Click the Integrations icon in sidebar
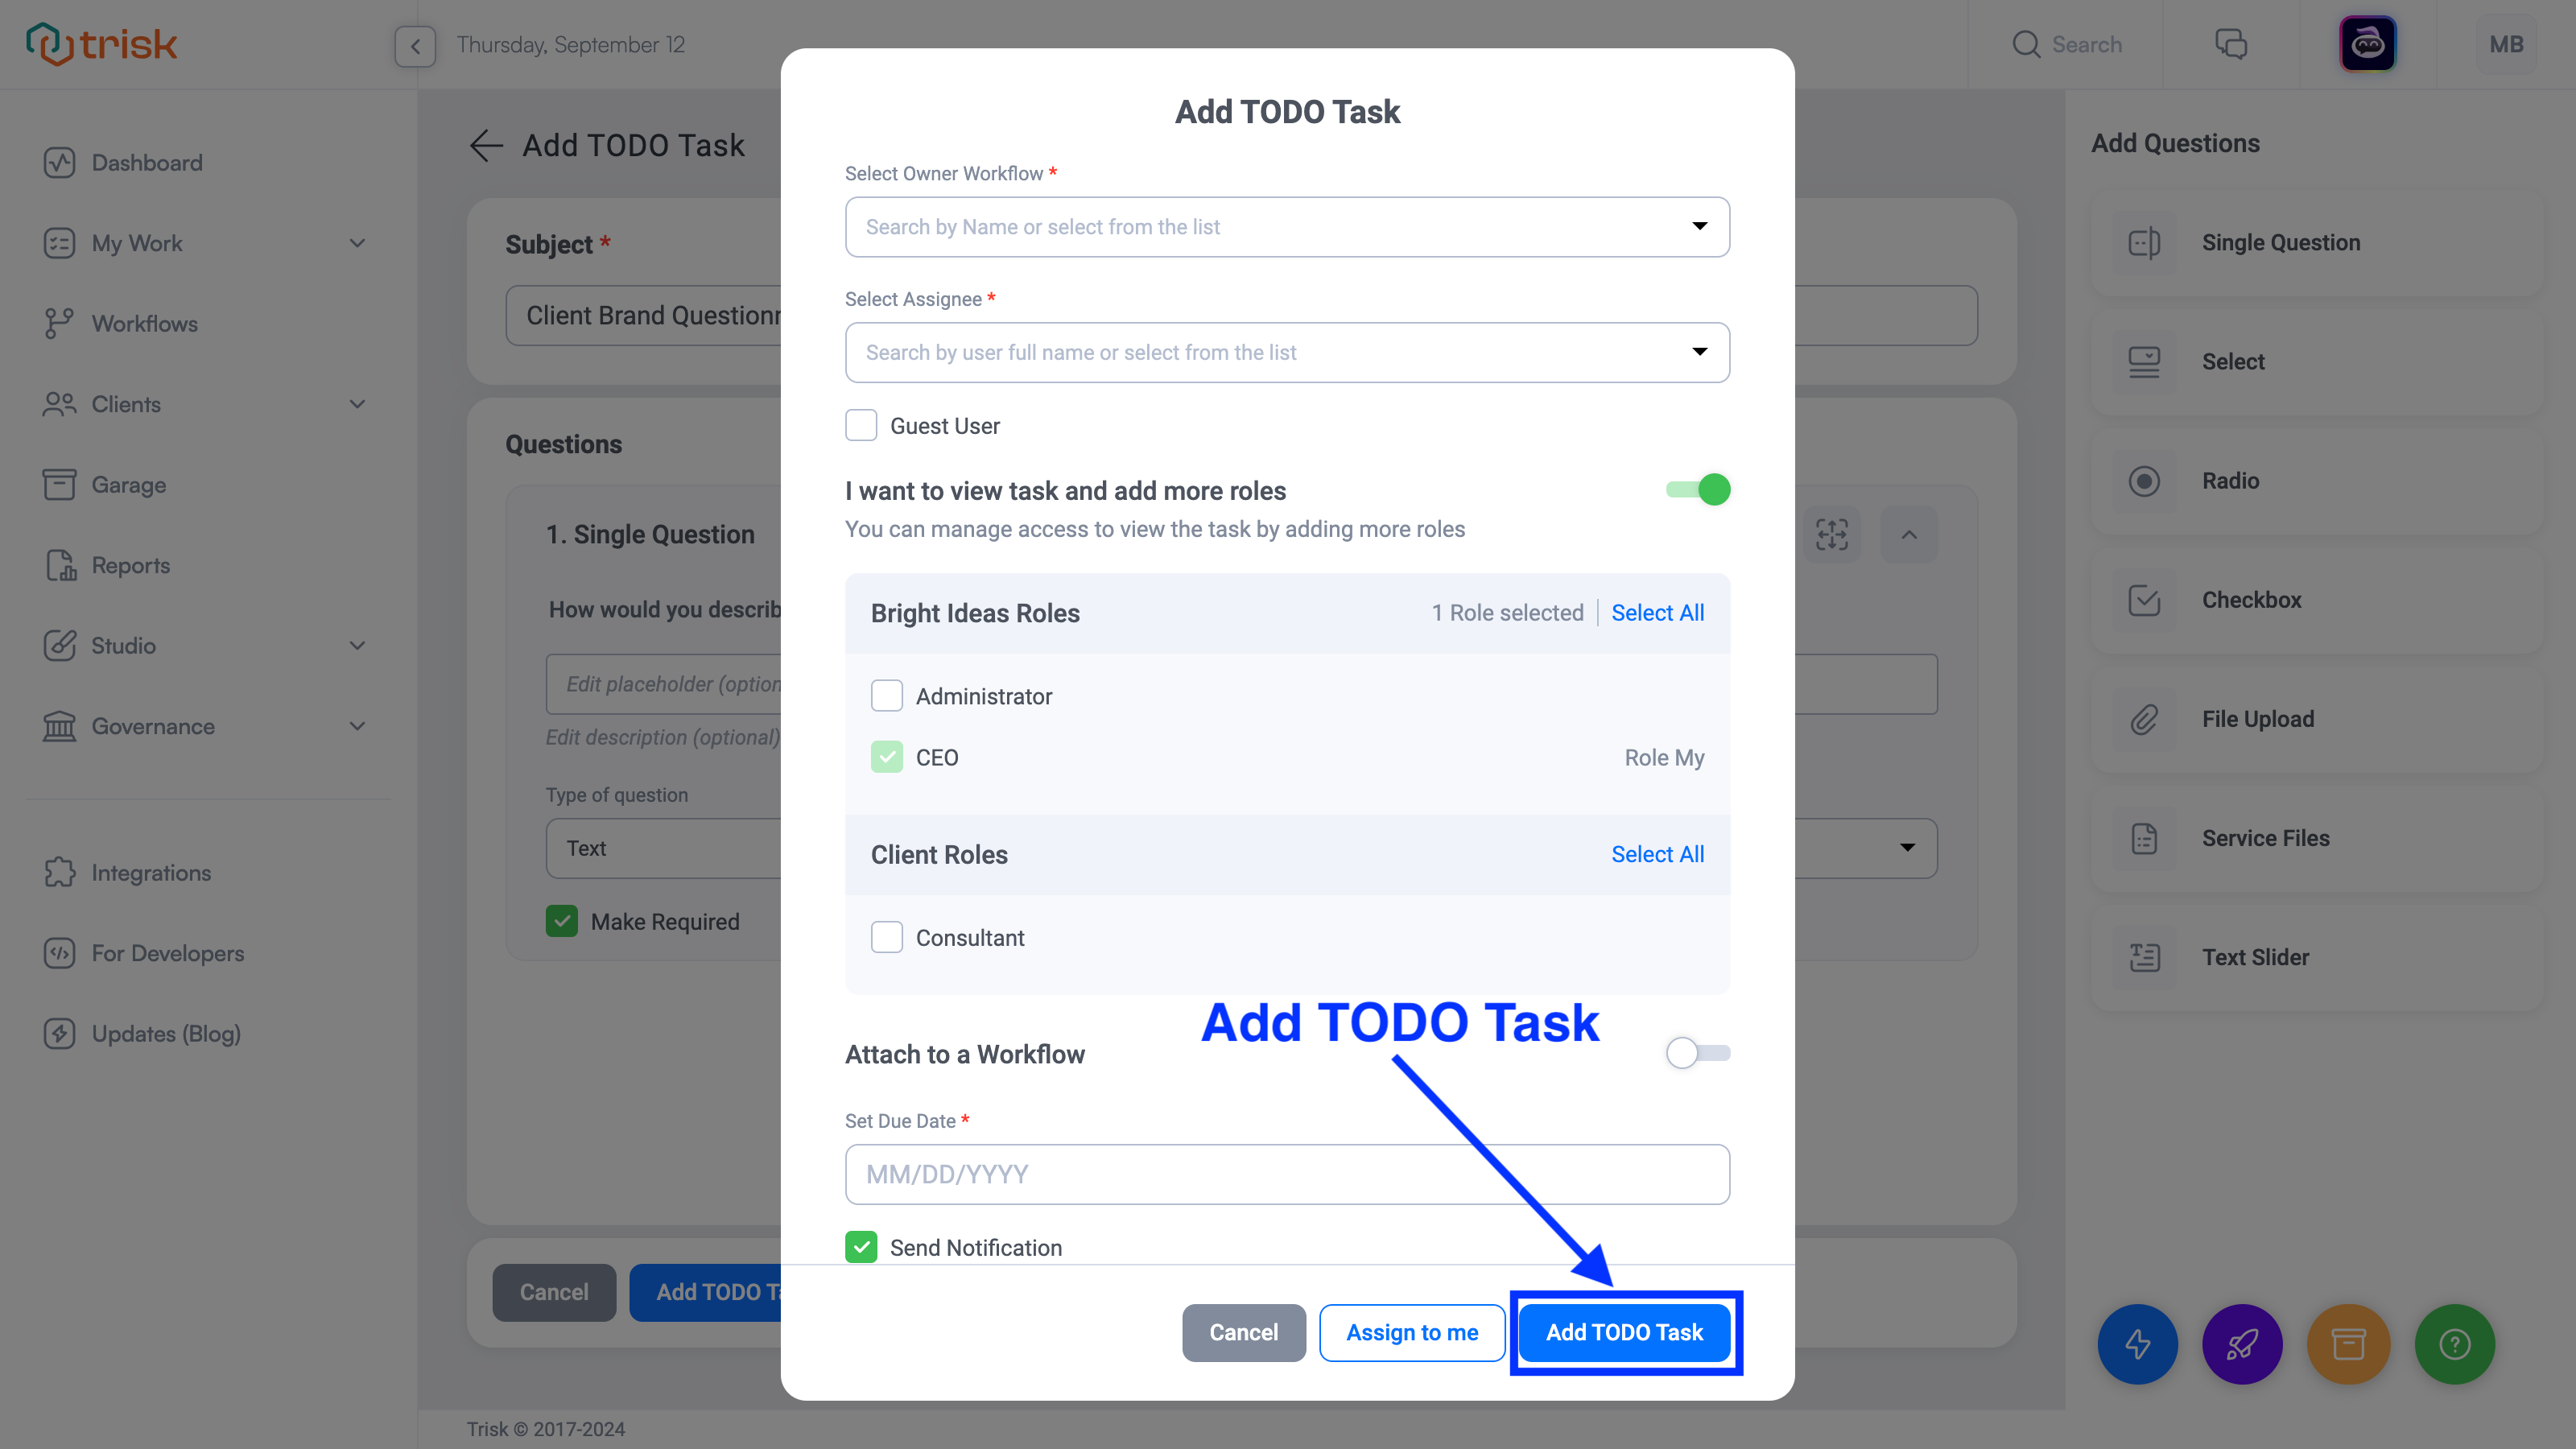The width and height of the screenshot is (2576, 1449). click(x=60, y=873)
